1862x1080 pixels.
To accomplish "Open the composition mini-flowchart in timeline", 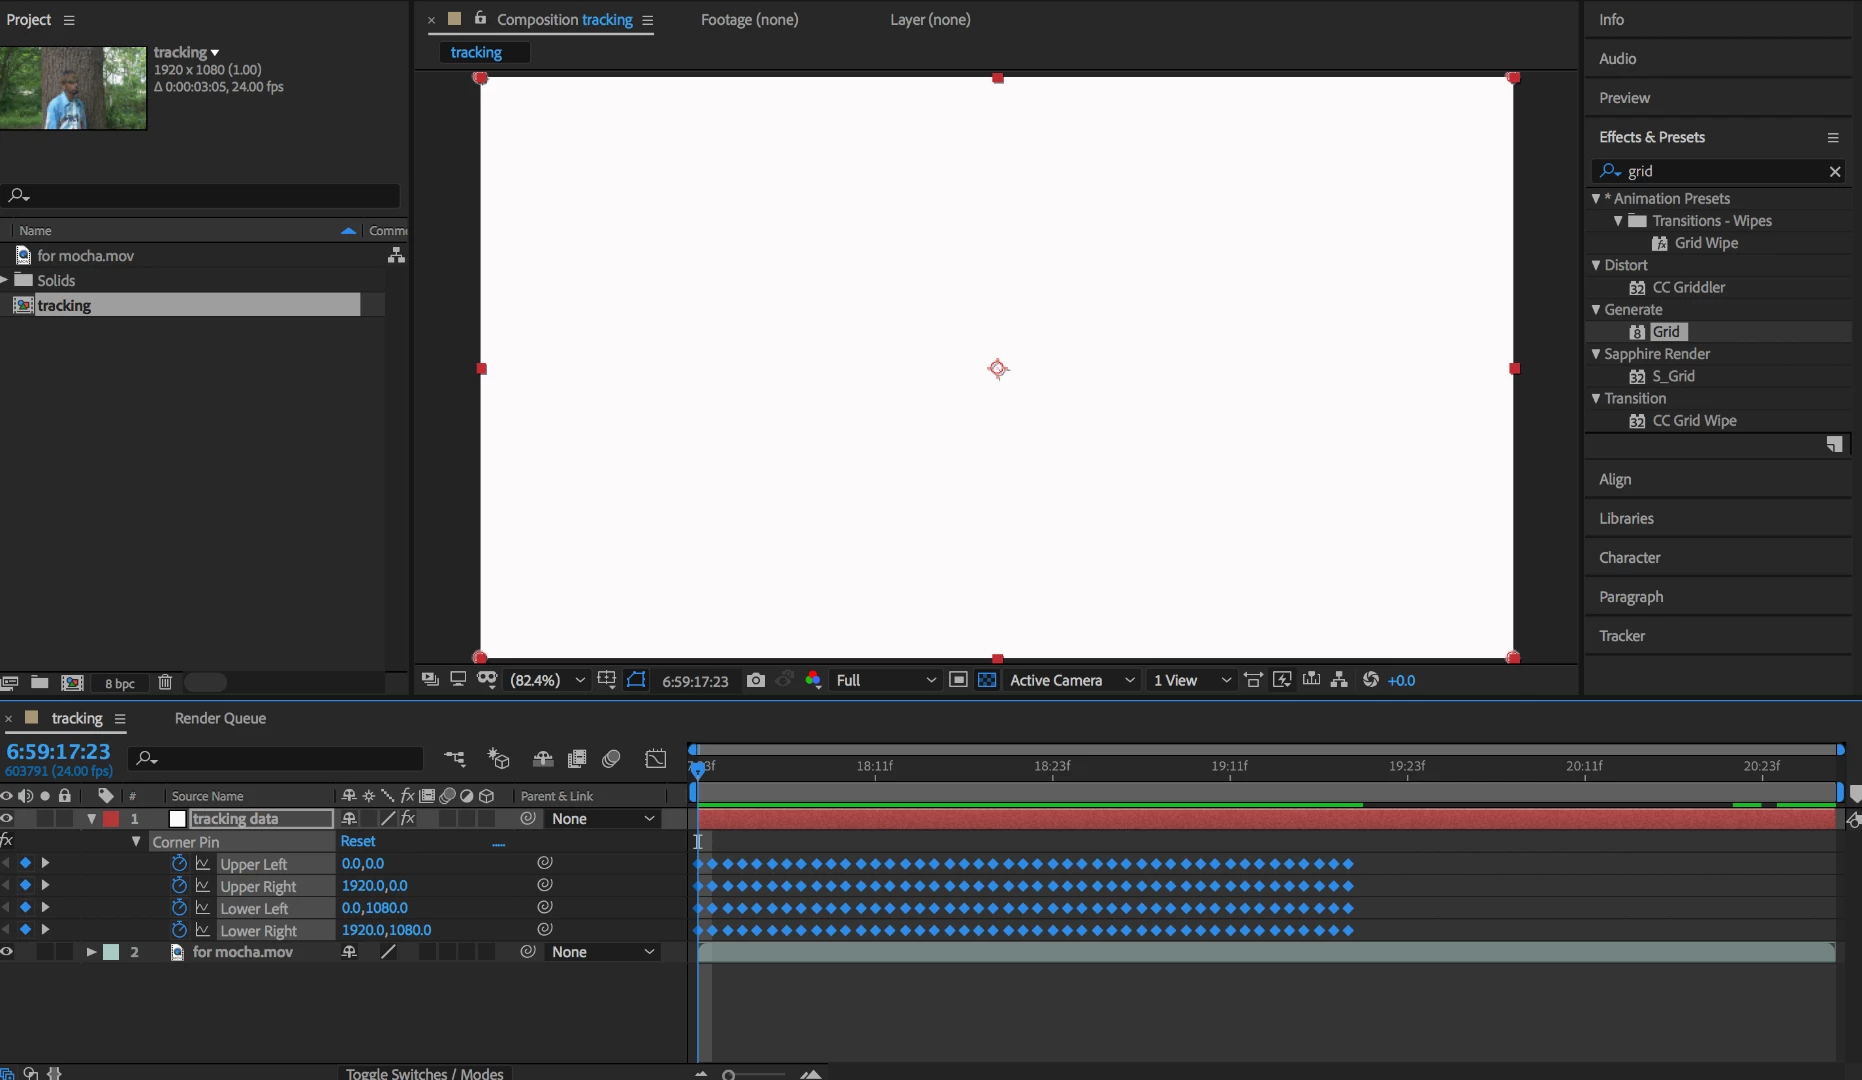I will coord(455,759).
